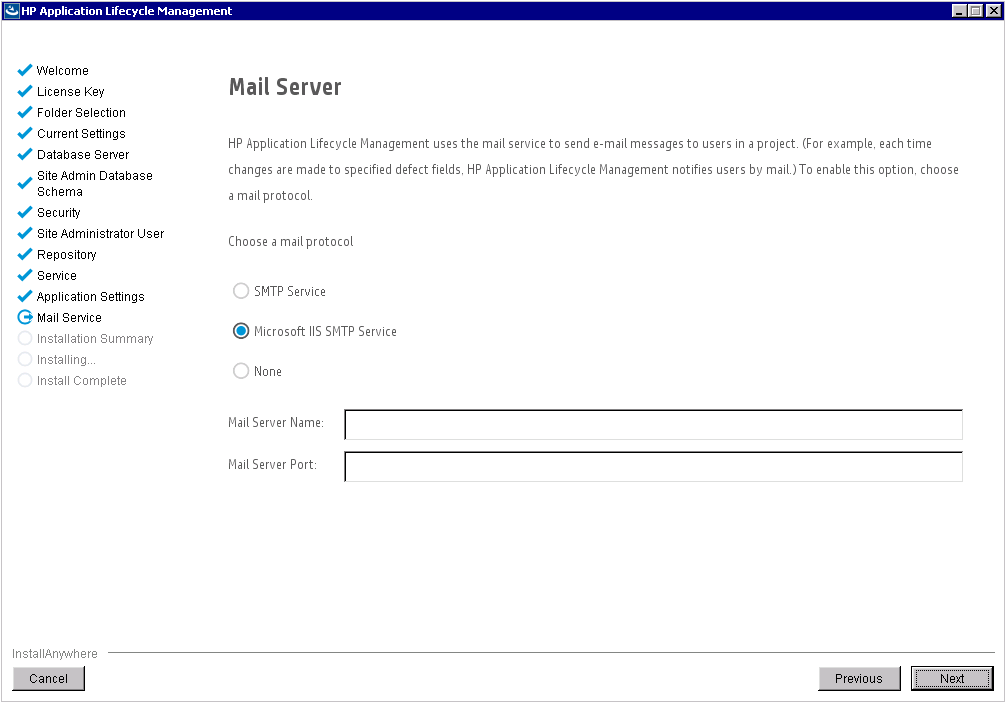Select the Mail Service step label
The height and width of the screenshot is (702, 1005).
pos(69,317)
